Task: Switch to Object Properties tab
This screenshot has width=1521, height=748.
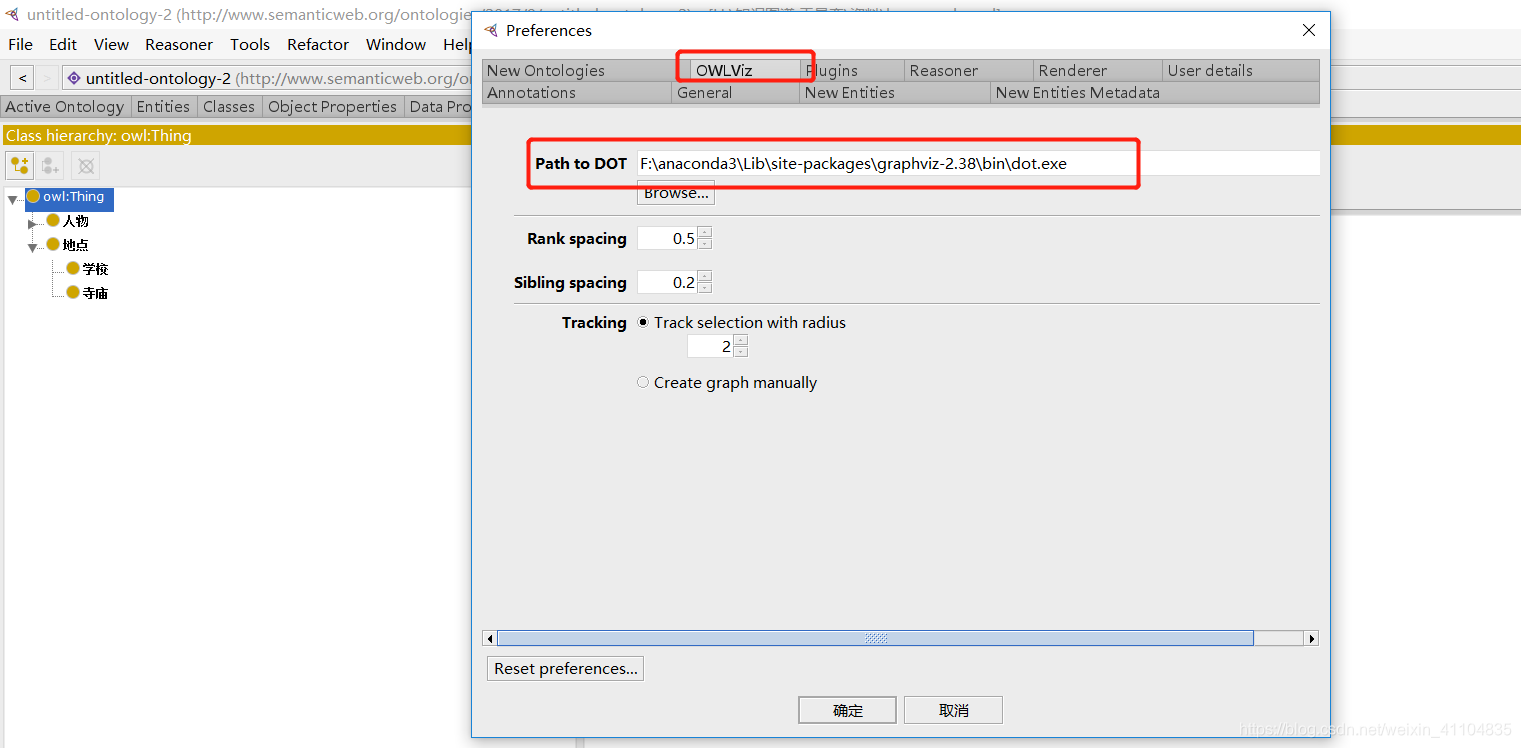Action: pos(333,106)
